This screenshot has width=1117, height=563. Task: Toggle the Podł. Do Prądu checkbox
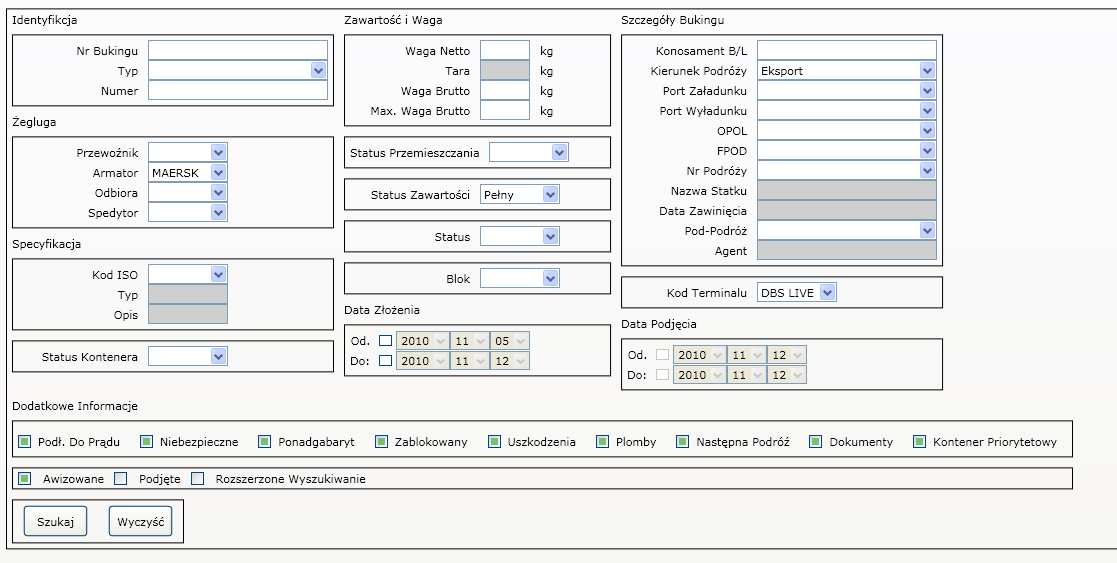[25, 442]
